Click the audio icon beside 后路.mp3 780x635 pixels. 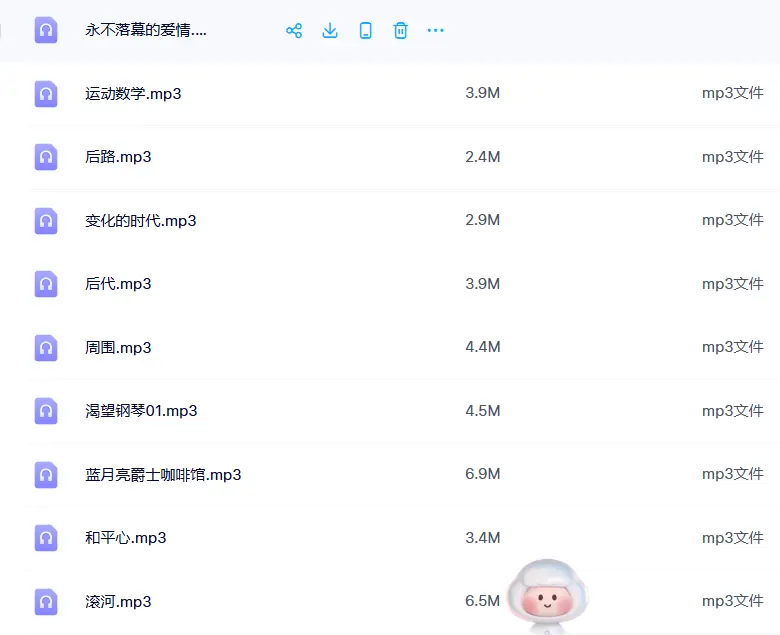coord(46,157)
